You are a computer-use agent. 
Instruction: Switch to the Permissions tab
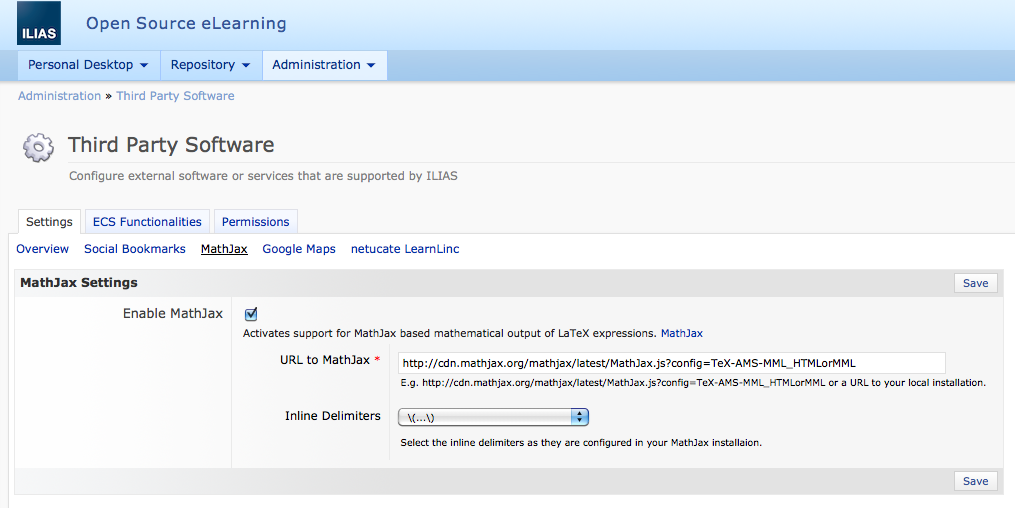255,222
